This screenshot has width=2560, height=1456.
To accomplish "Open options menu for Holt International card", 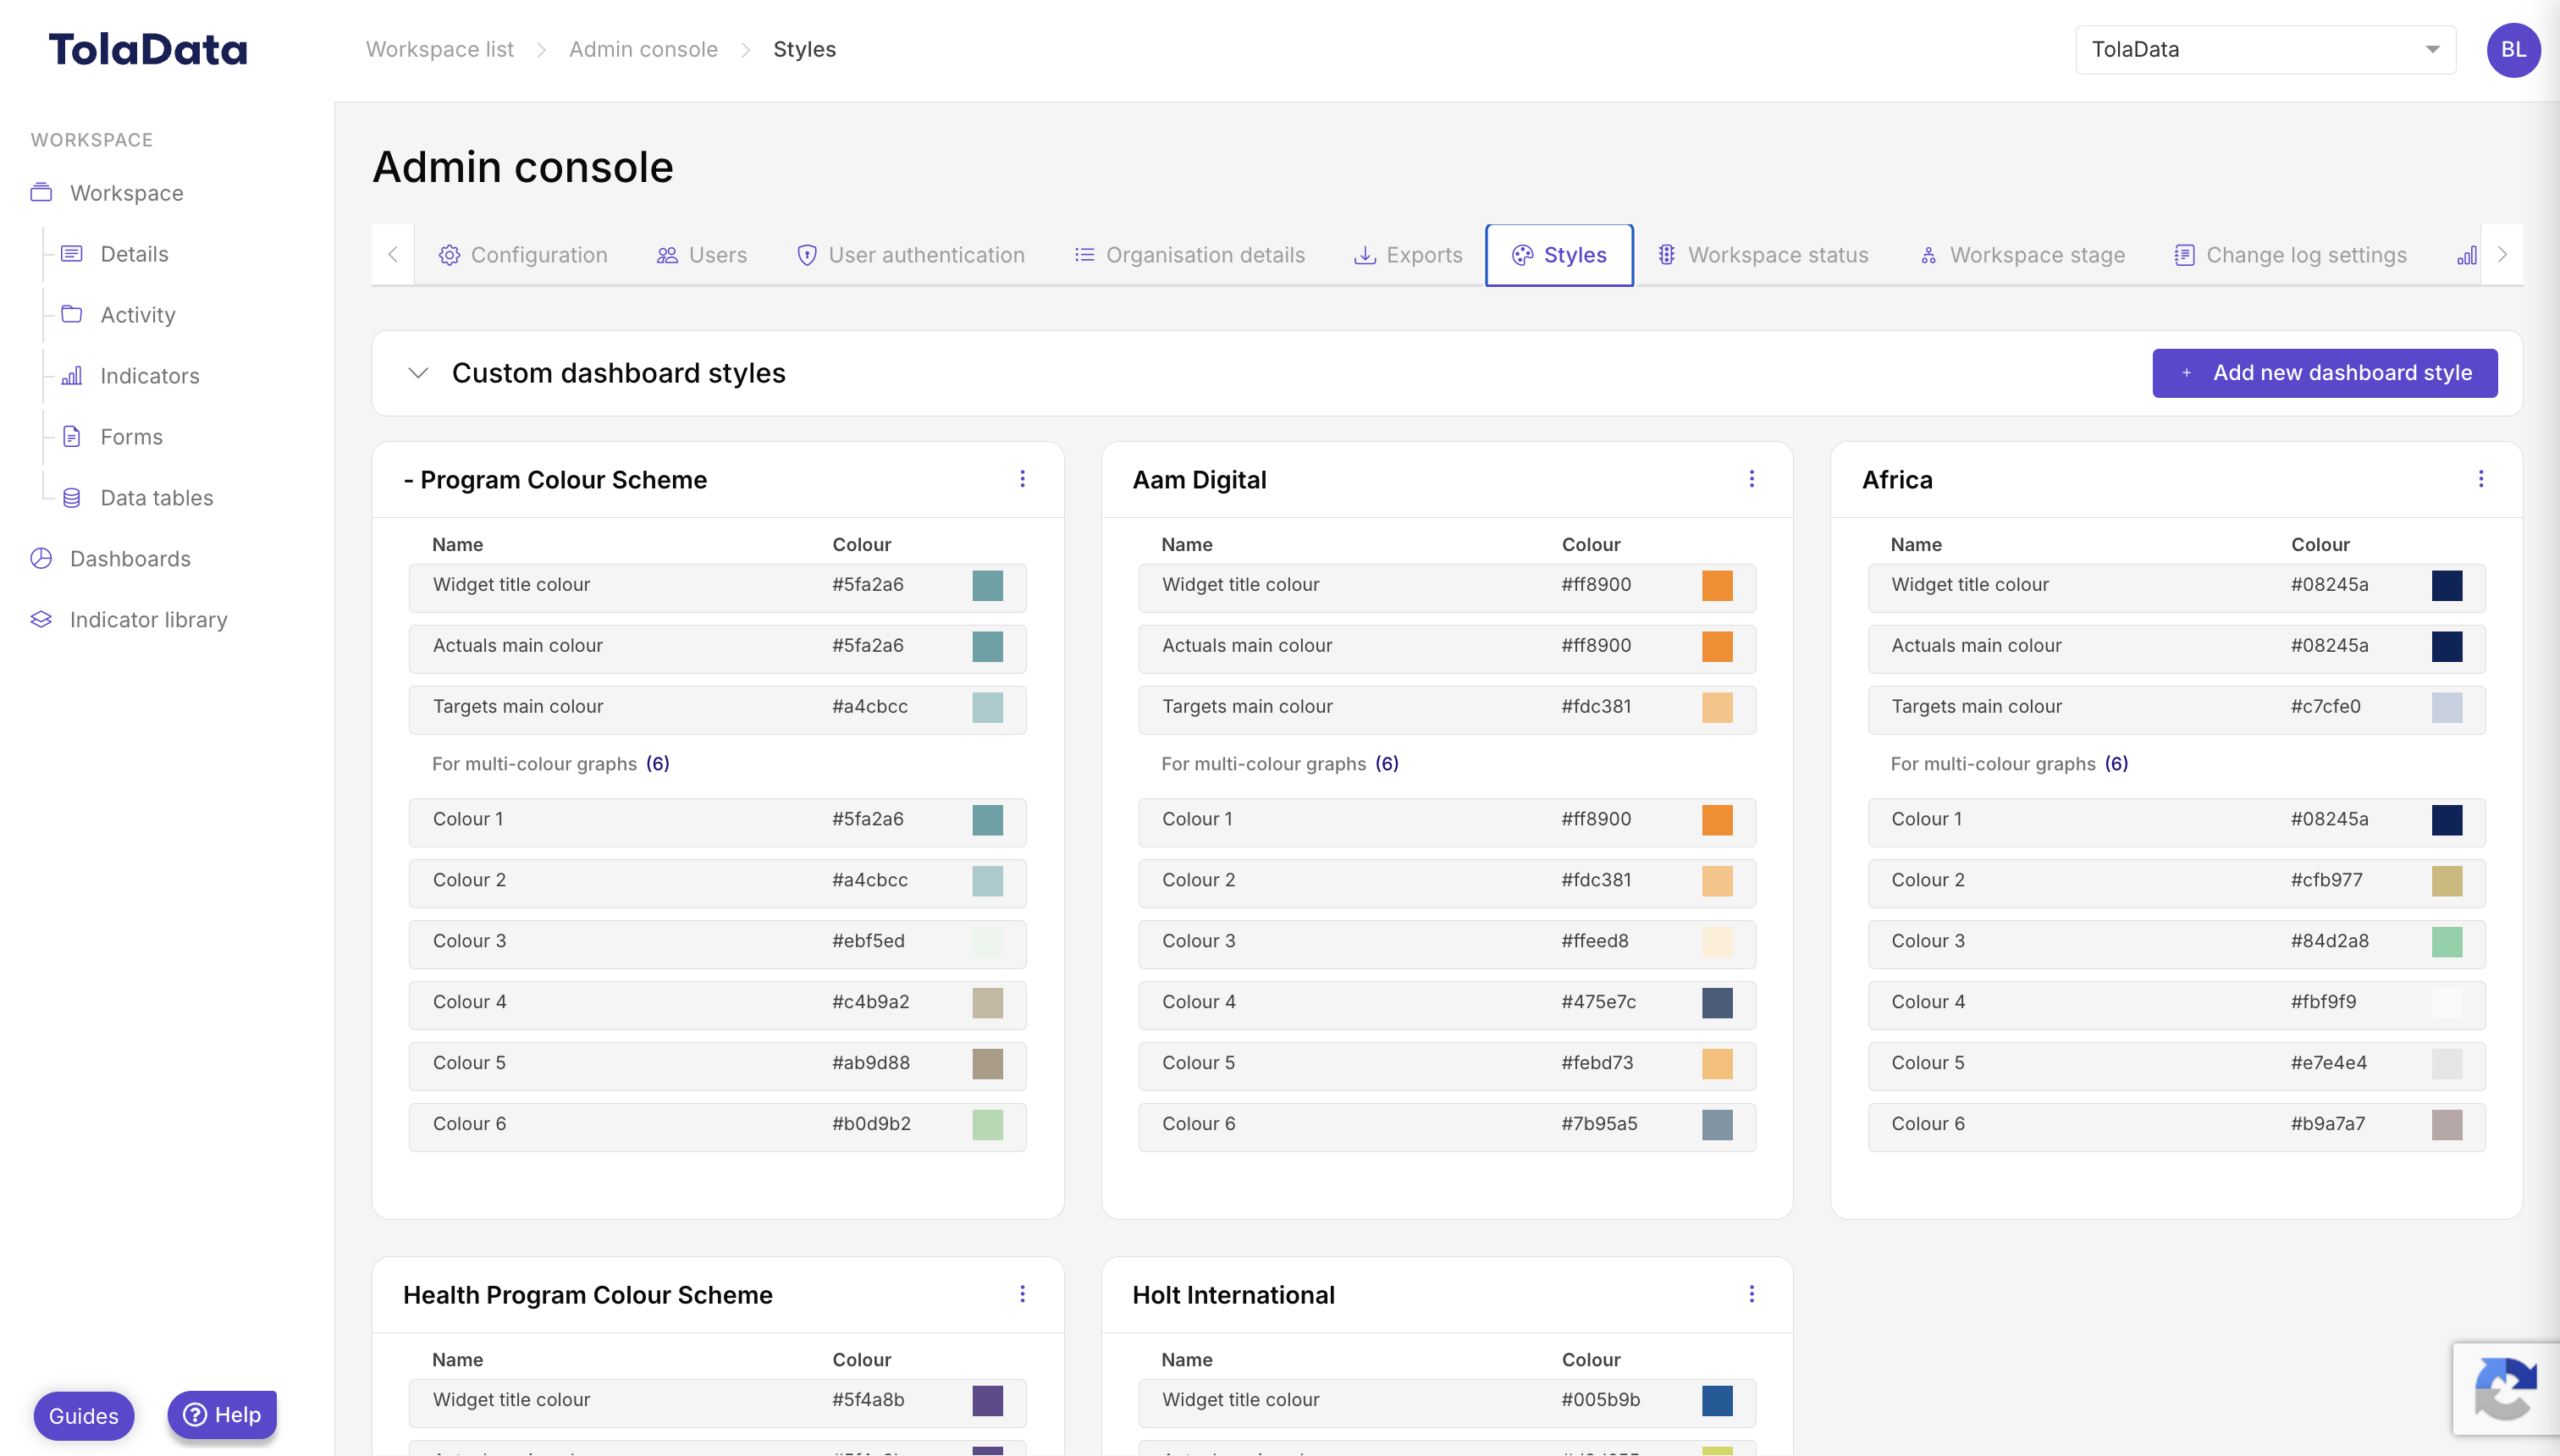I will click(x=1751, y=1294).
